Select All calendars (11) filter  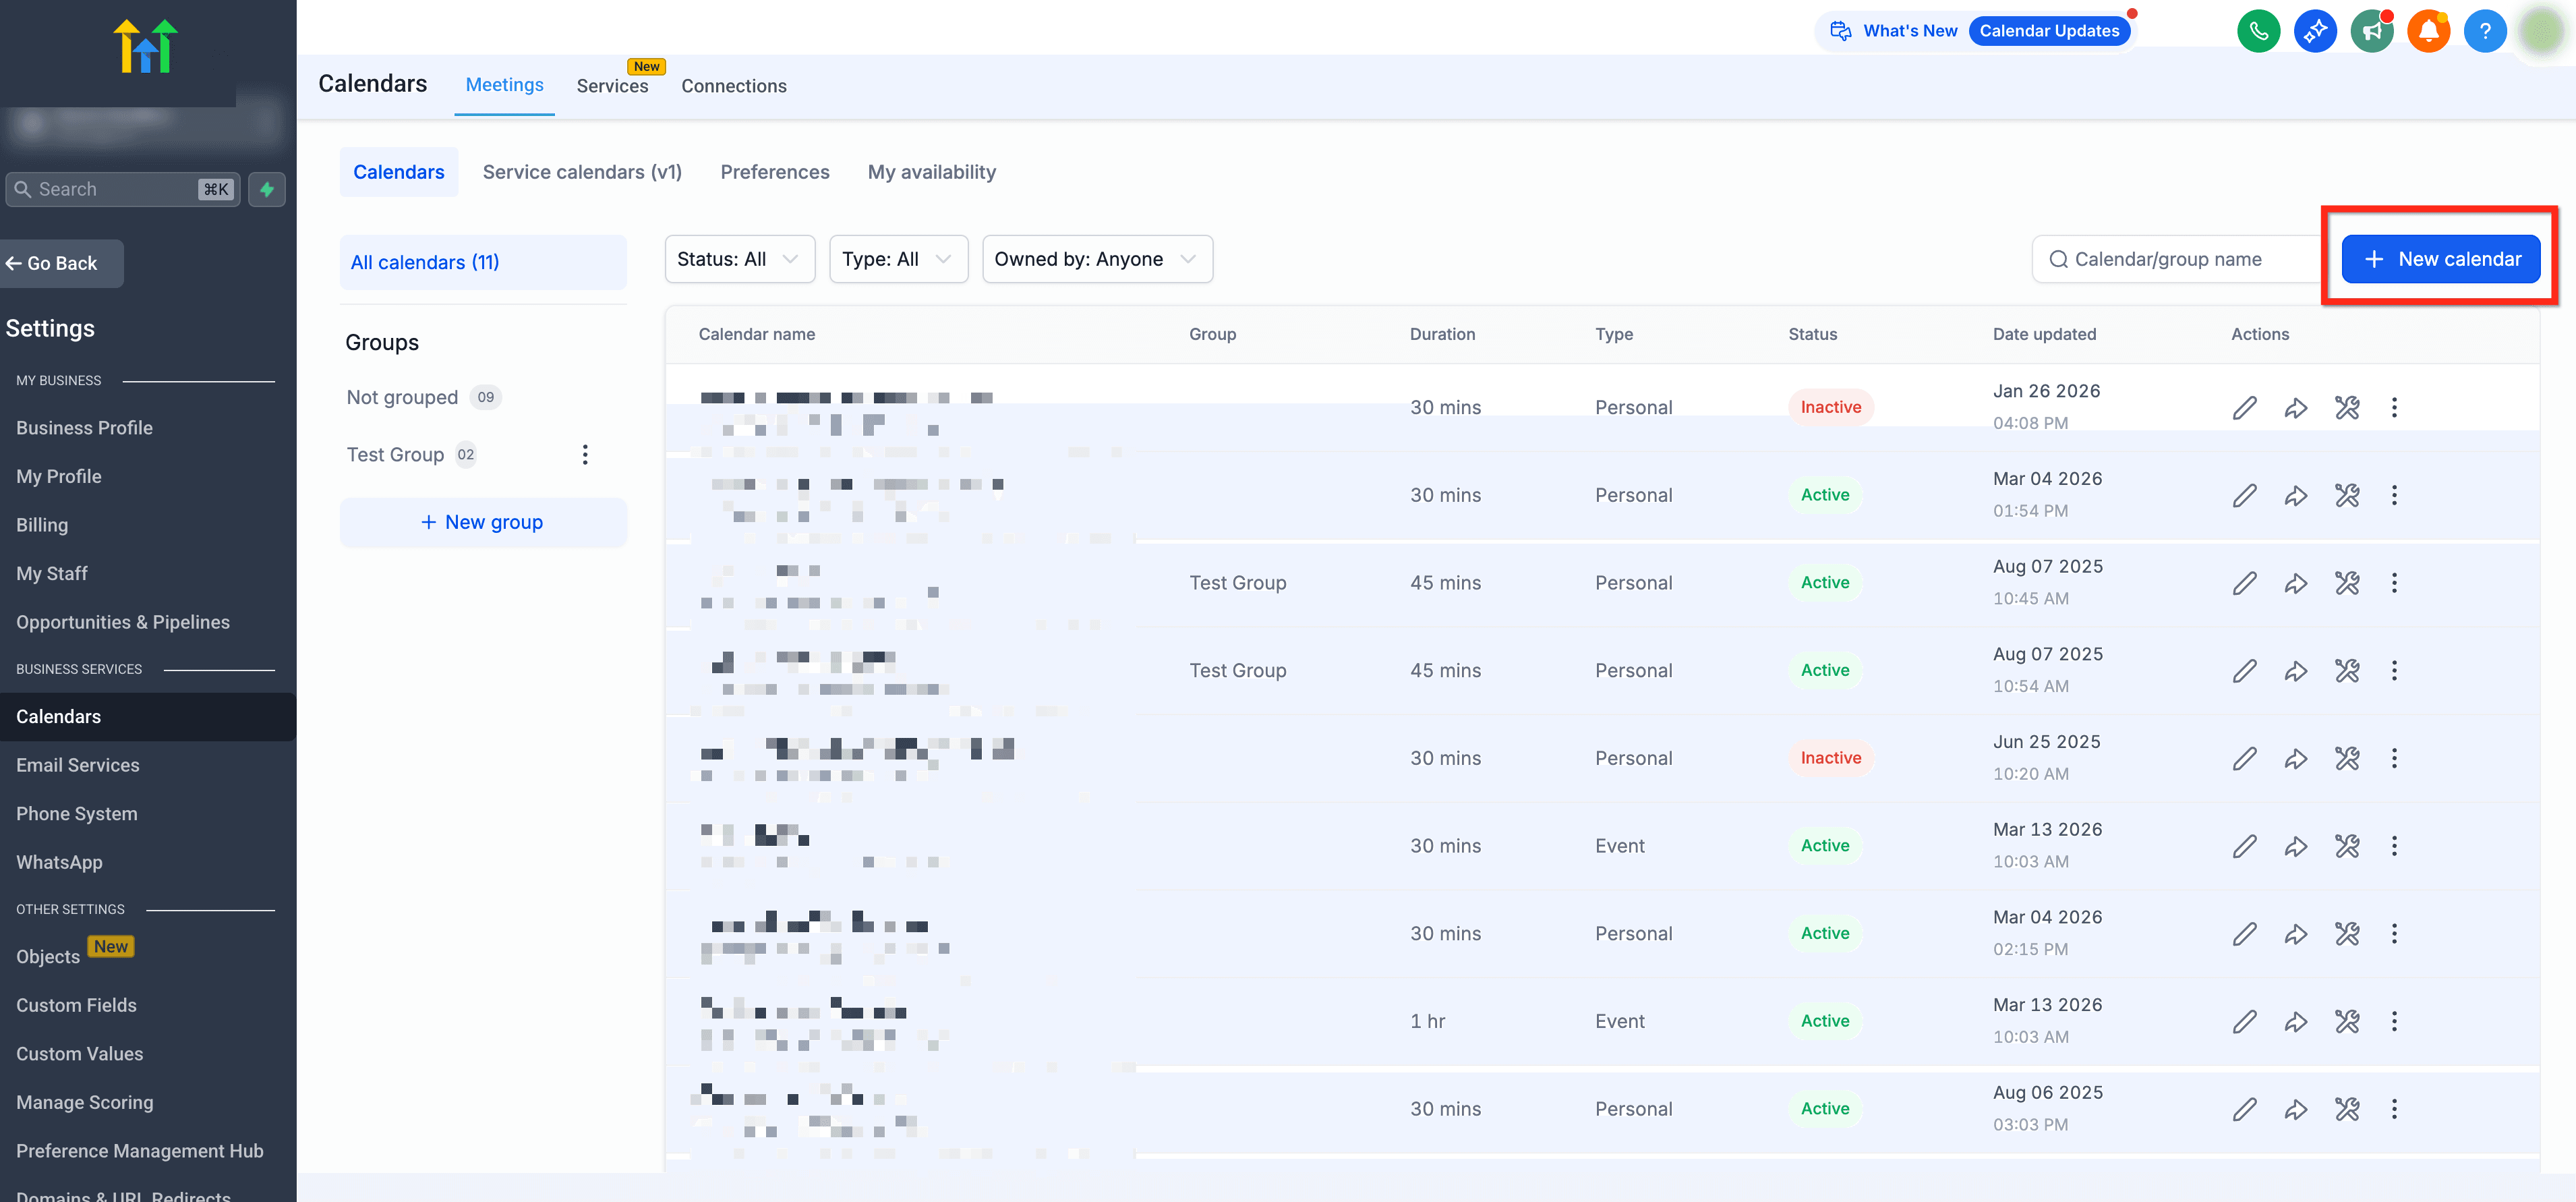click(x=483, y=262)
